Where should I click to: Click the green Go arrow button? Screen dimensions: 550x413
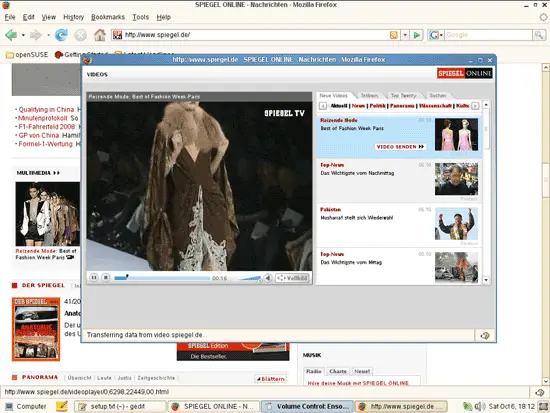pos(417,35)
